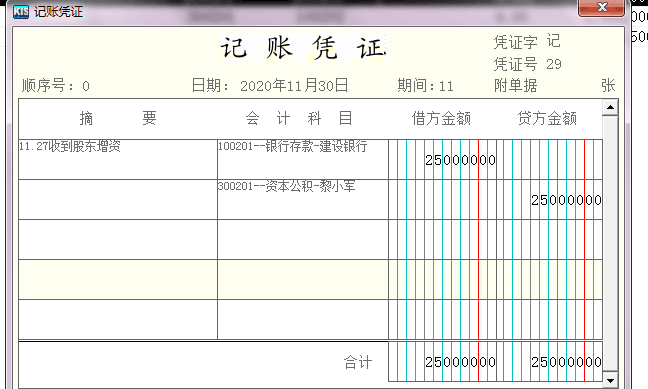Click the 合计 label
Image resolution: width=648 pixels, height=389 pixels.
(x=358, y=362)
